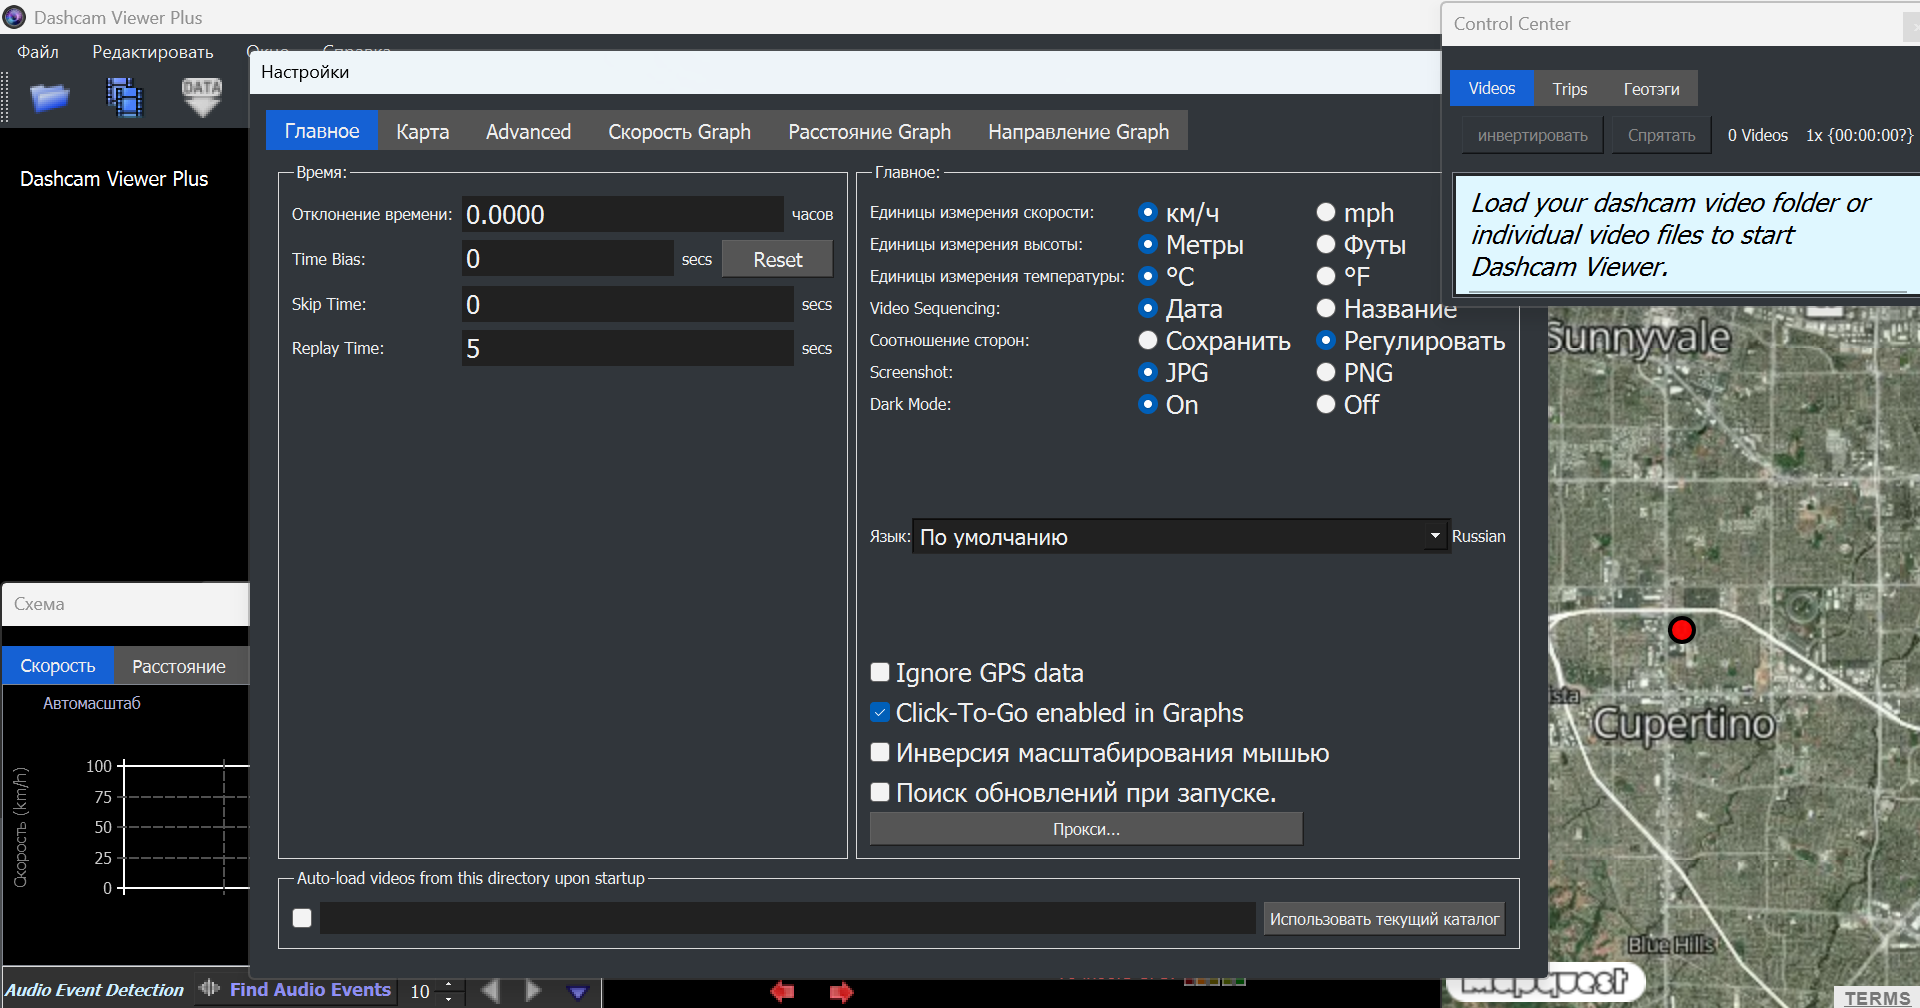
Task: Choose PNG screenshot format
Action: coord(1326,372)
